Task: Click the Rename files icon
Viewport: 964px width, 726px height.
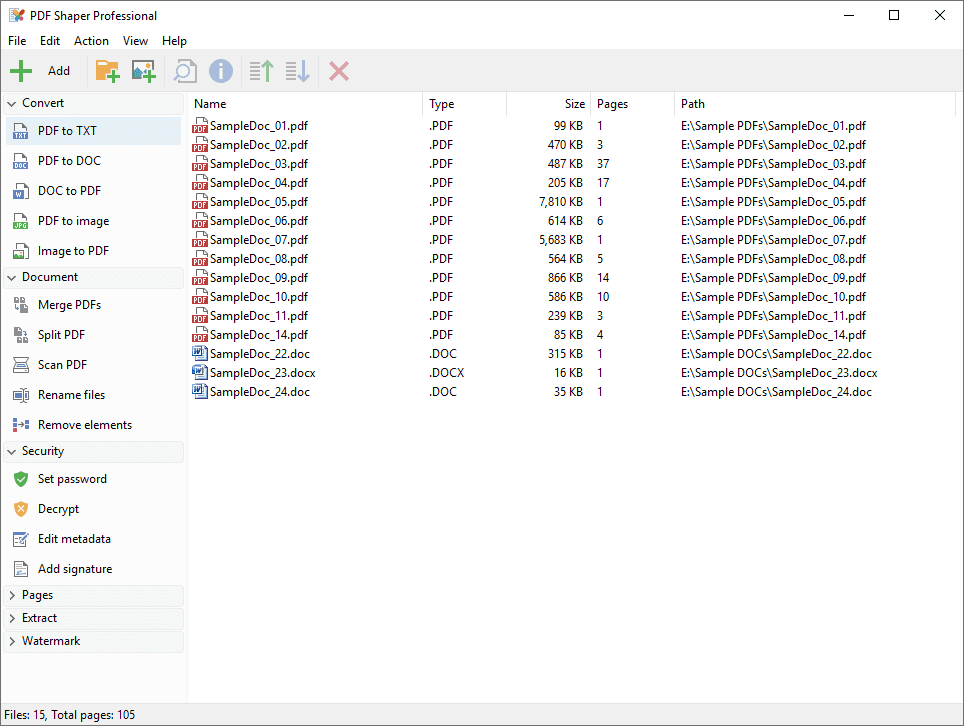Action: coord(21,395)
